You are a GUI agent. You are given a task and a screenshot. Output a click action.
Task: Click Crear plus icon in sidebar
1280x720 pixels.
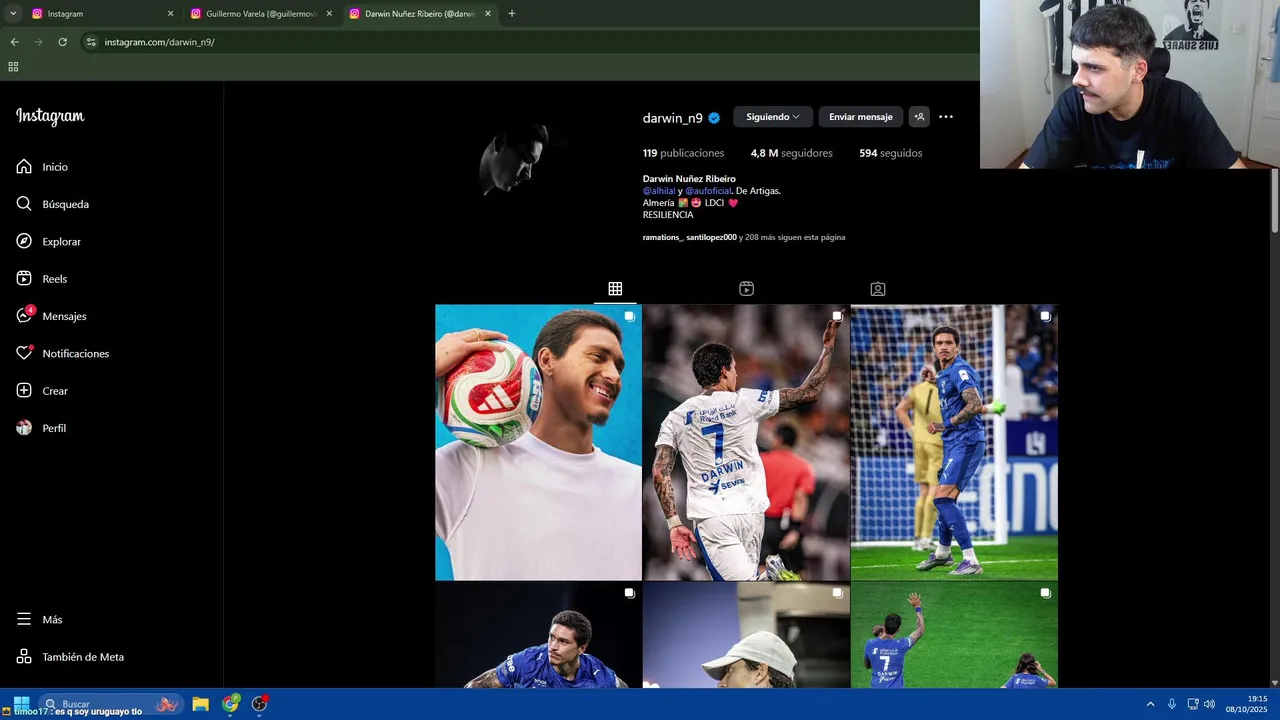[24, 391]
